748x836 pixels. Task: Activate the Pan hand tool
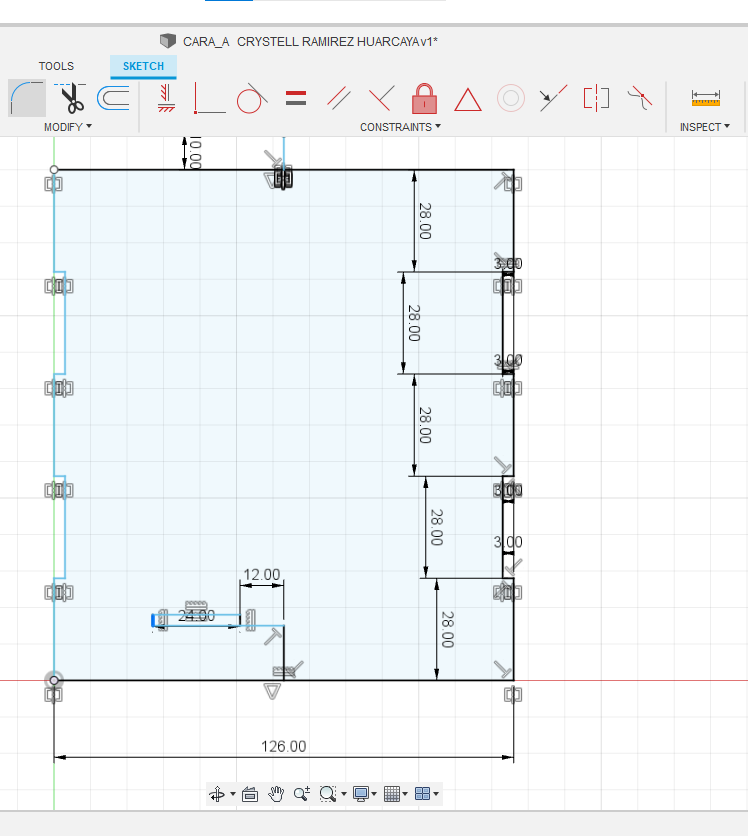pyautogui.click(x=276, y=794)
